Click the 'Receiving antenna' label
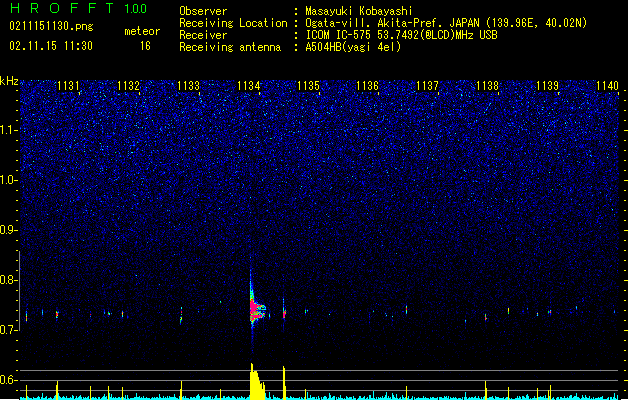This screenshot has width=629, height=400. [230, 47]
